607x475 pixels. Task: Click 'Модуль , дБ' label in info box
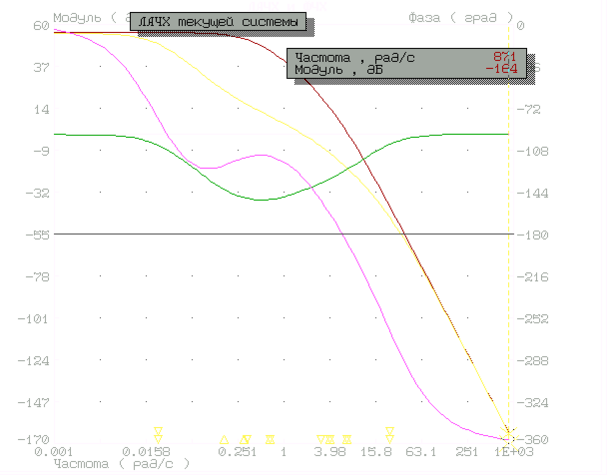tap(338, 70)
